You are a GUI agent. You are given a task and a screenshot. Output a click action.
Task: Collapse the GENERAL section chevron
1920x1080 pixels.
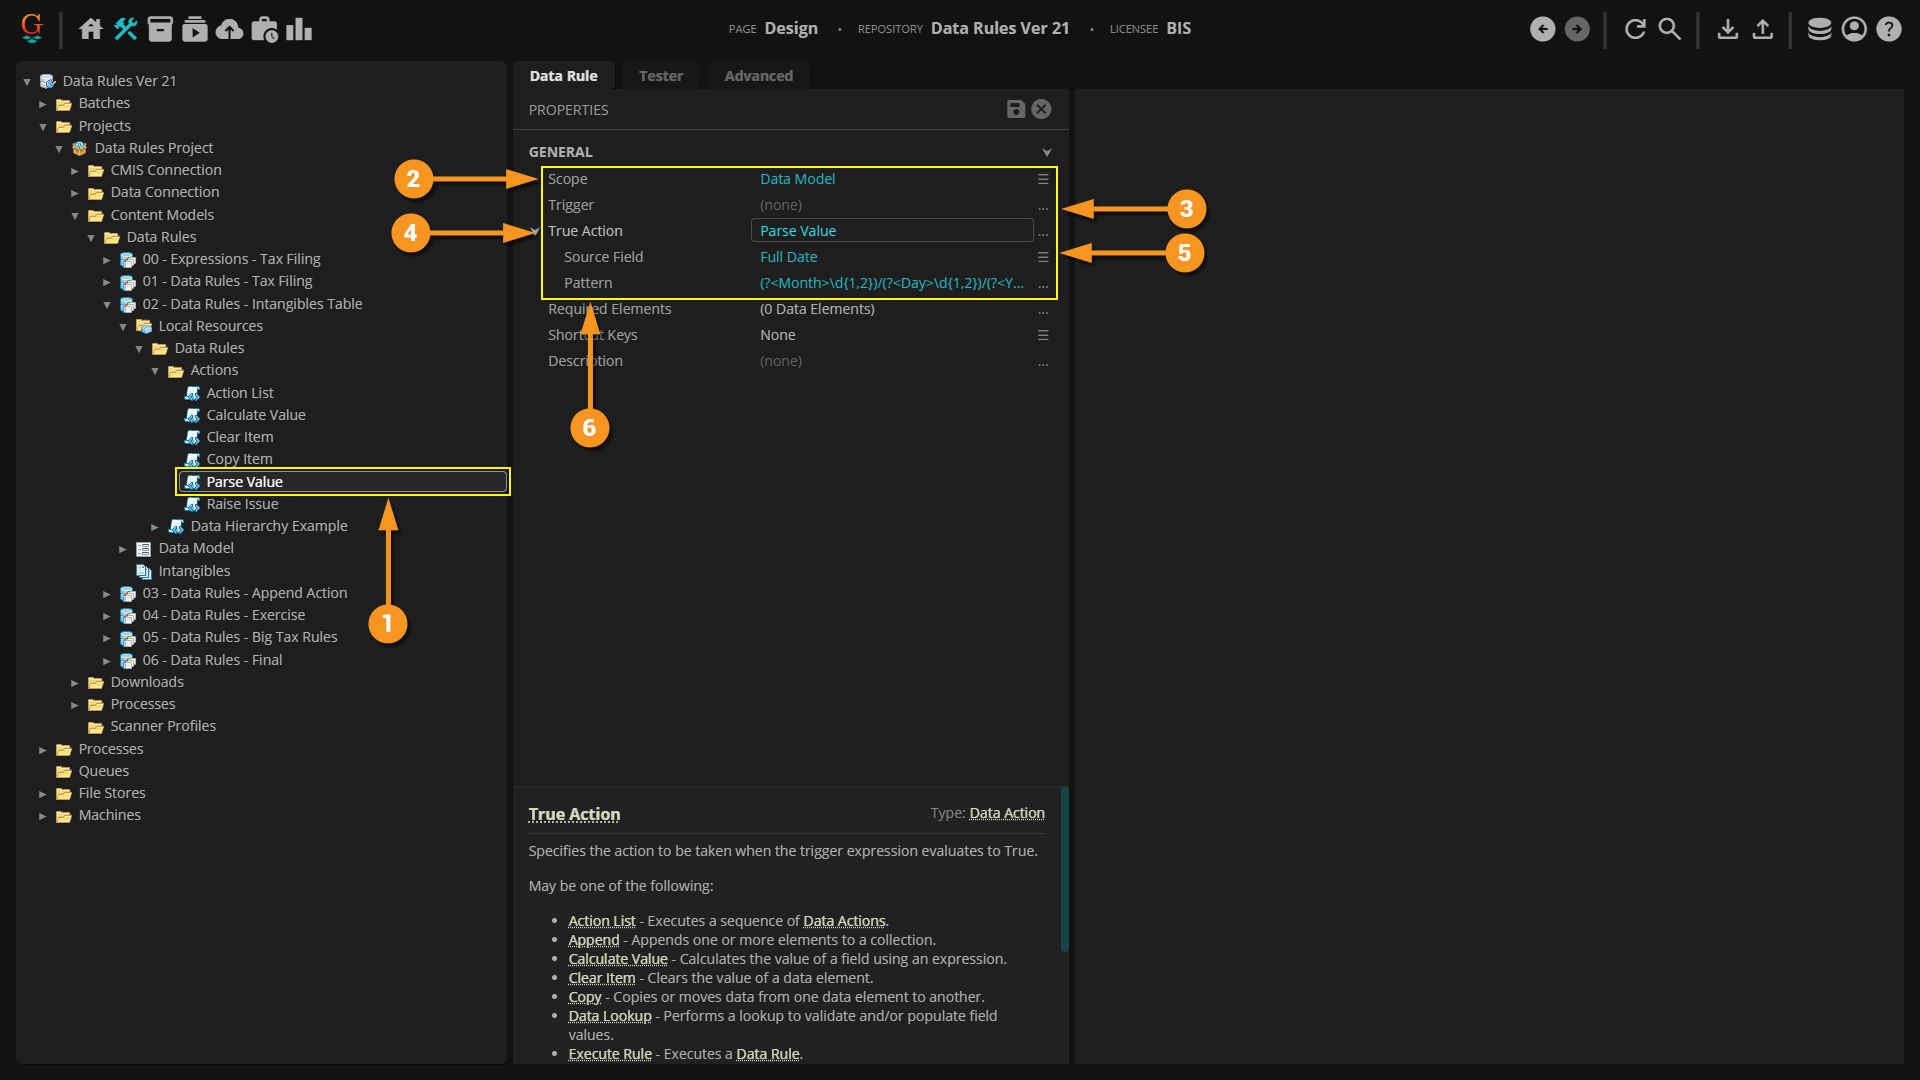pyautogui.click(x=1046, y=152)
